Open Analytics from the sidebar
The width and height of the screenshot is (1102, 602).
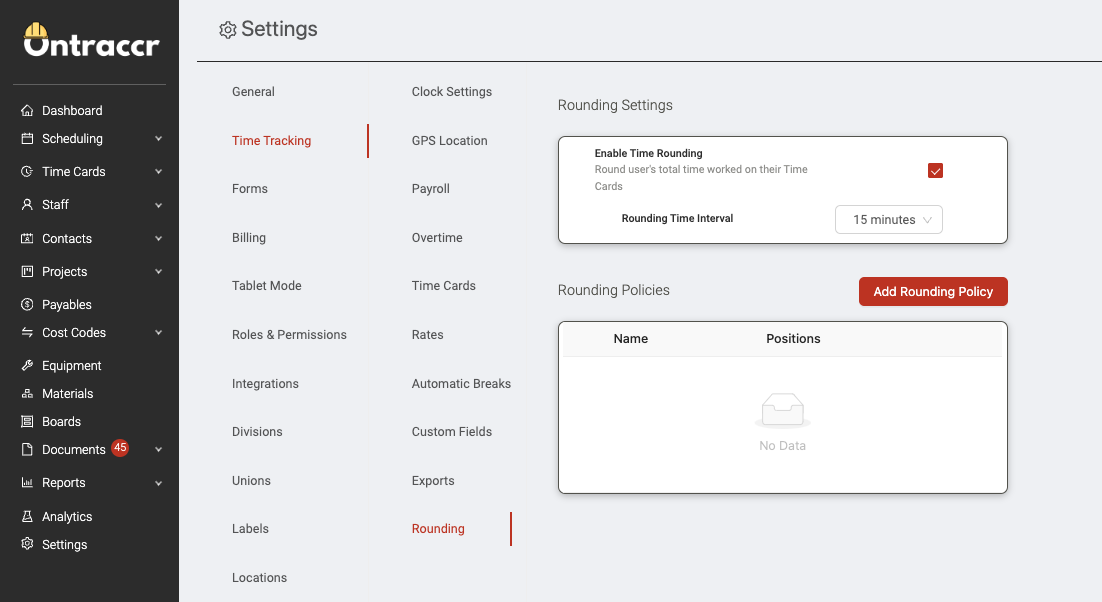pos(67,516)
